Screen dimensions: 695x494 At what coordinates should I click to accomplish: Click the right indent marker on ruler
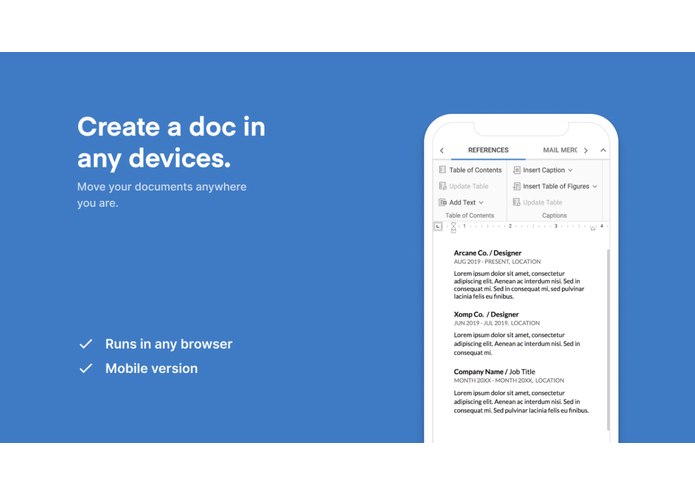coord(593,228)
